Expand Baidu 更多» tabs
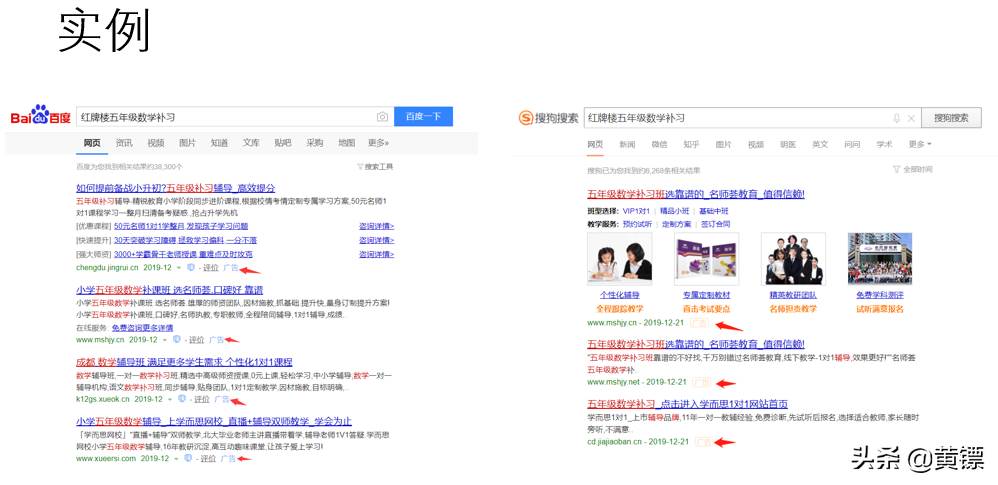This screenshot has height=485, width=998. tap(378, 143)
